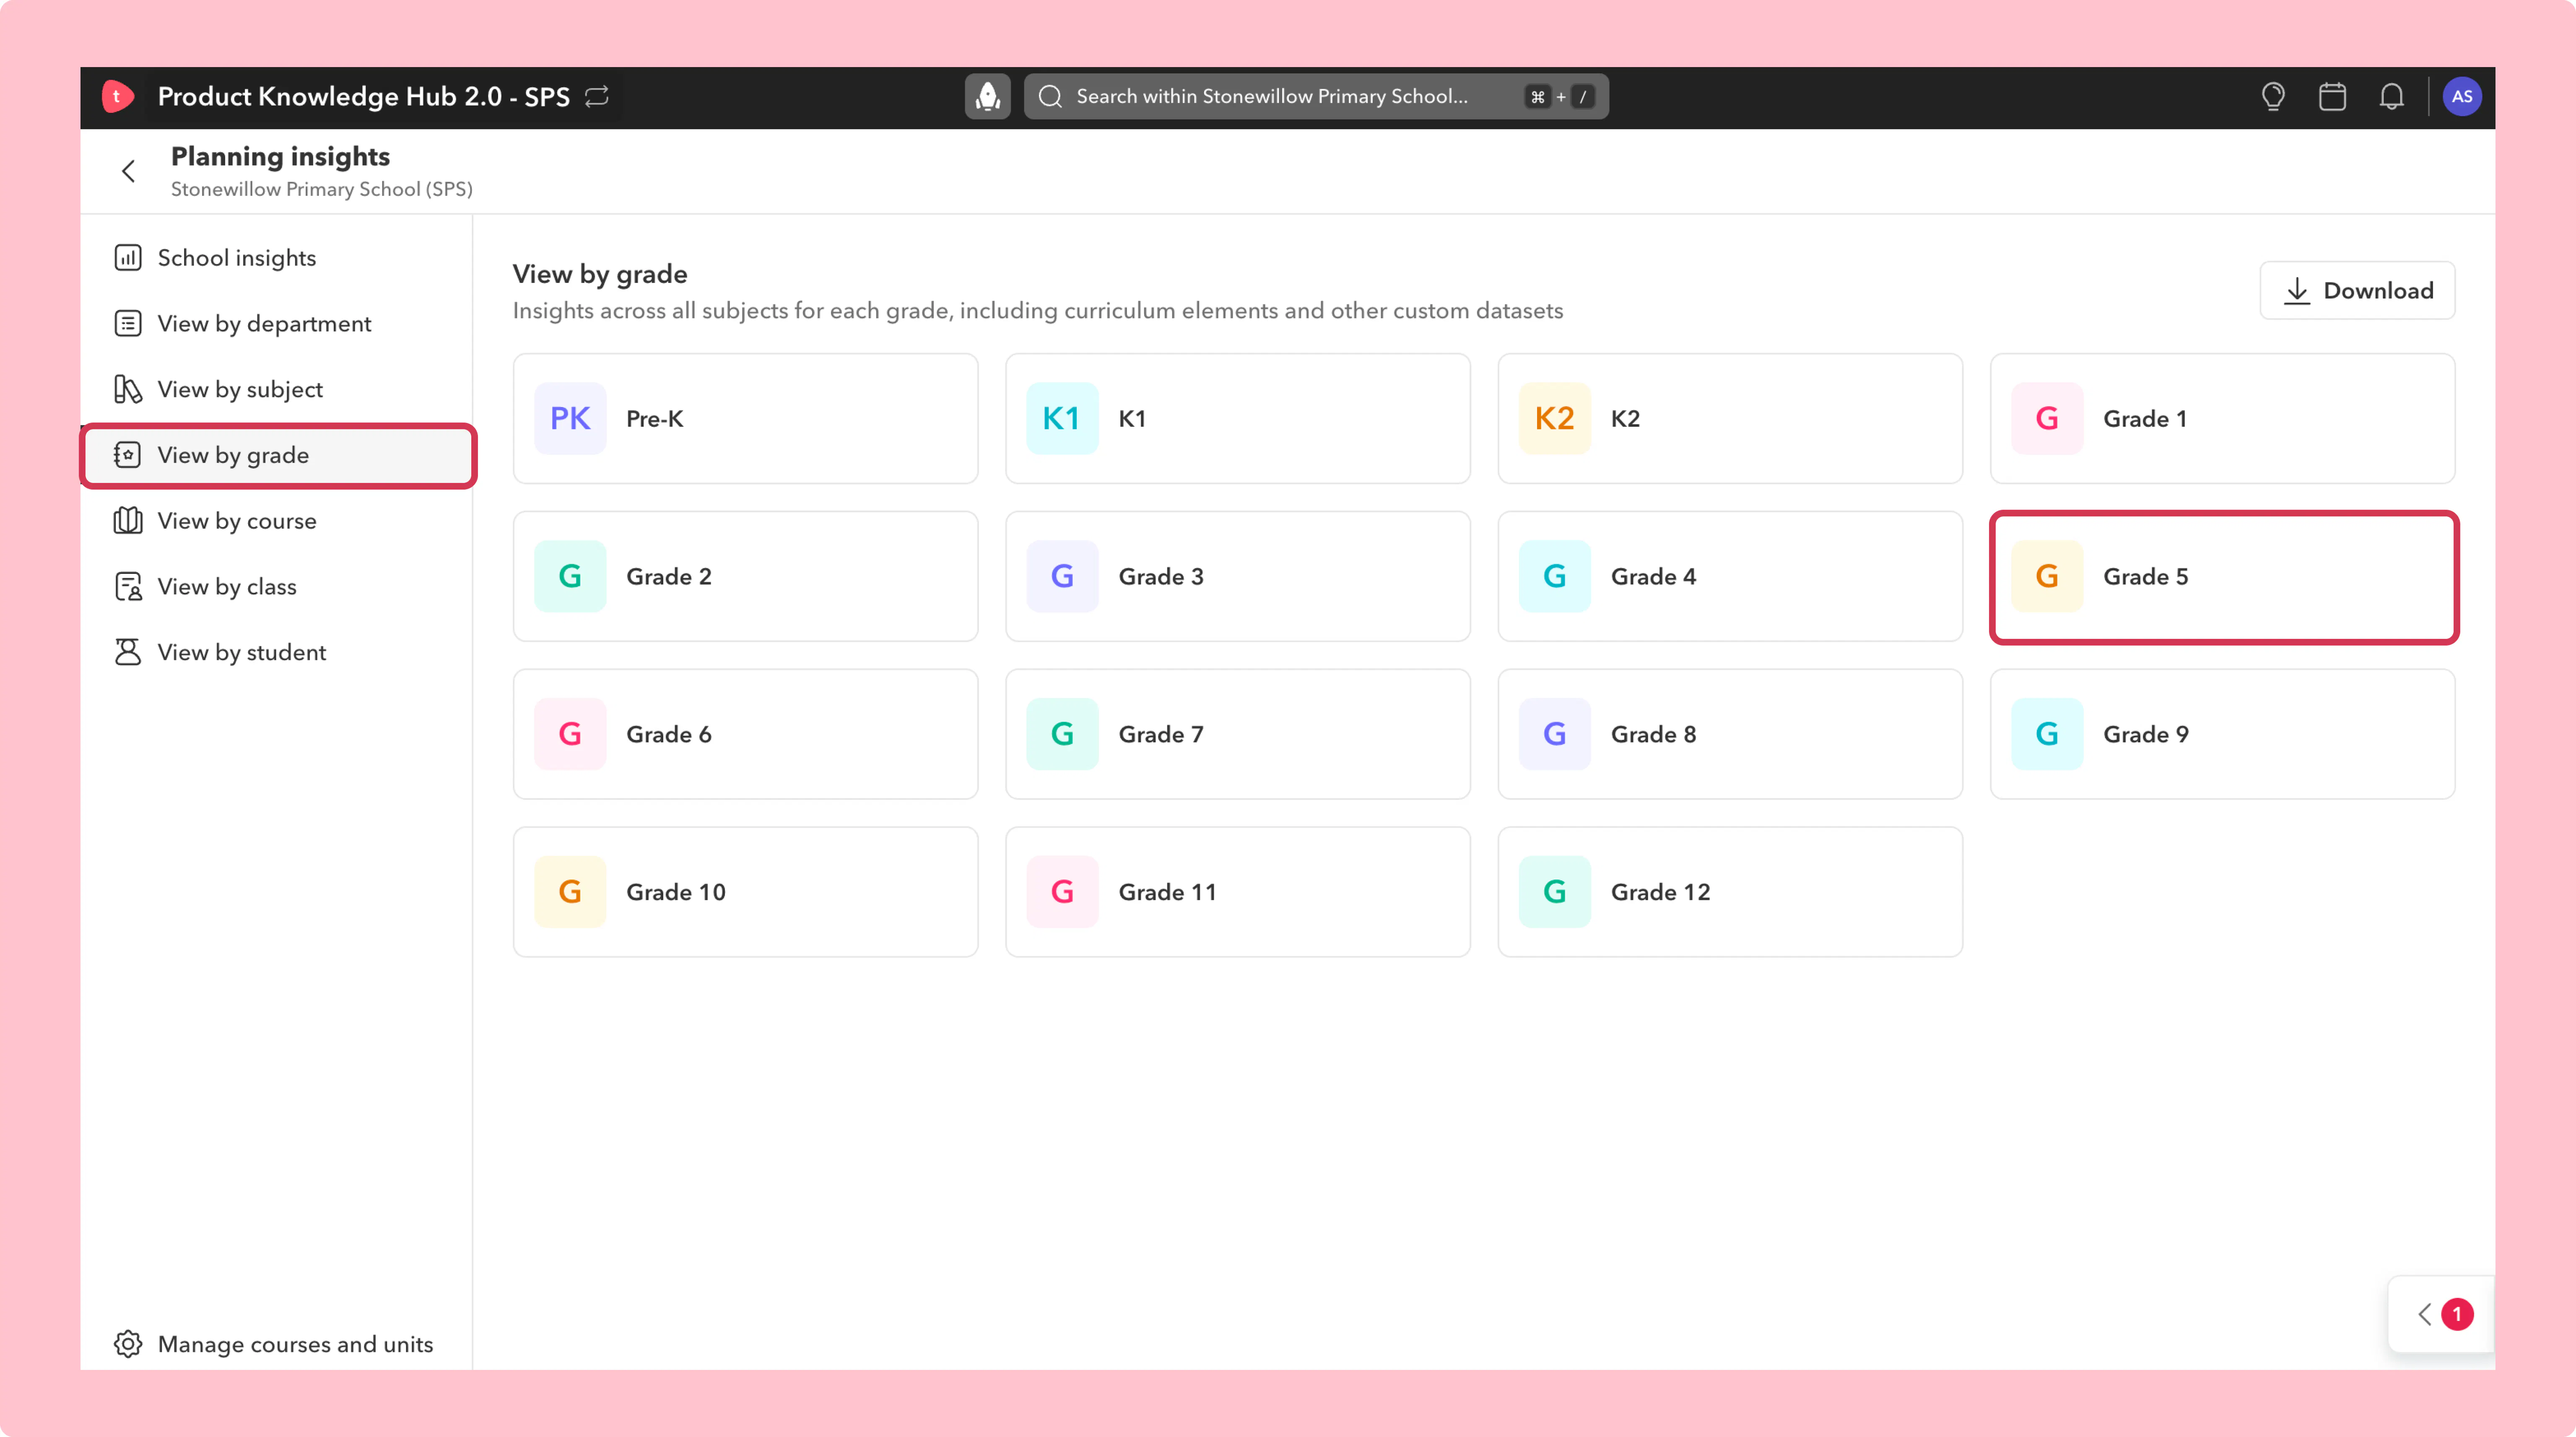Click the Grade 8 G badge

coord(1555,734)
